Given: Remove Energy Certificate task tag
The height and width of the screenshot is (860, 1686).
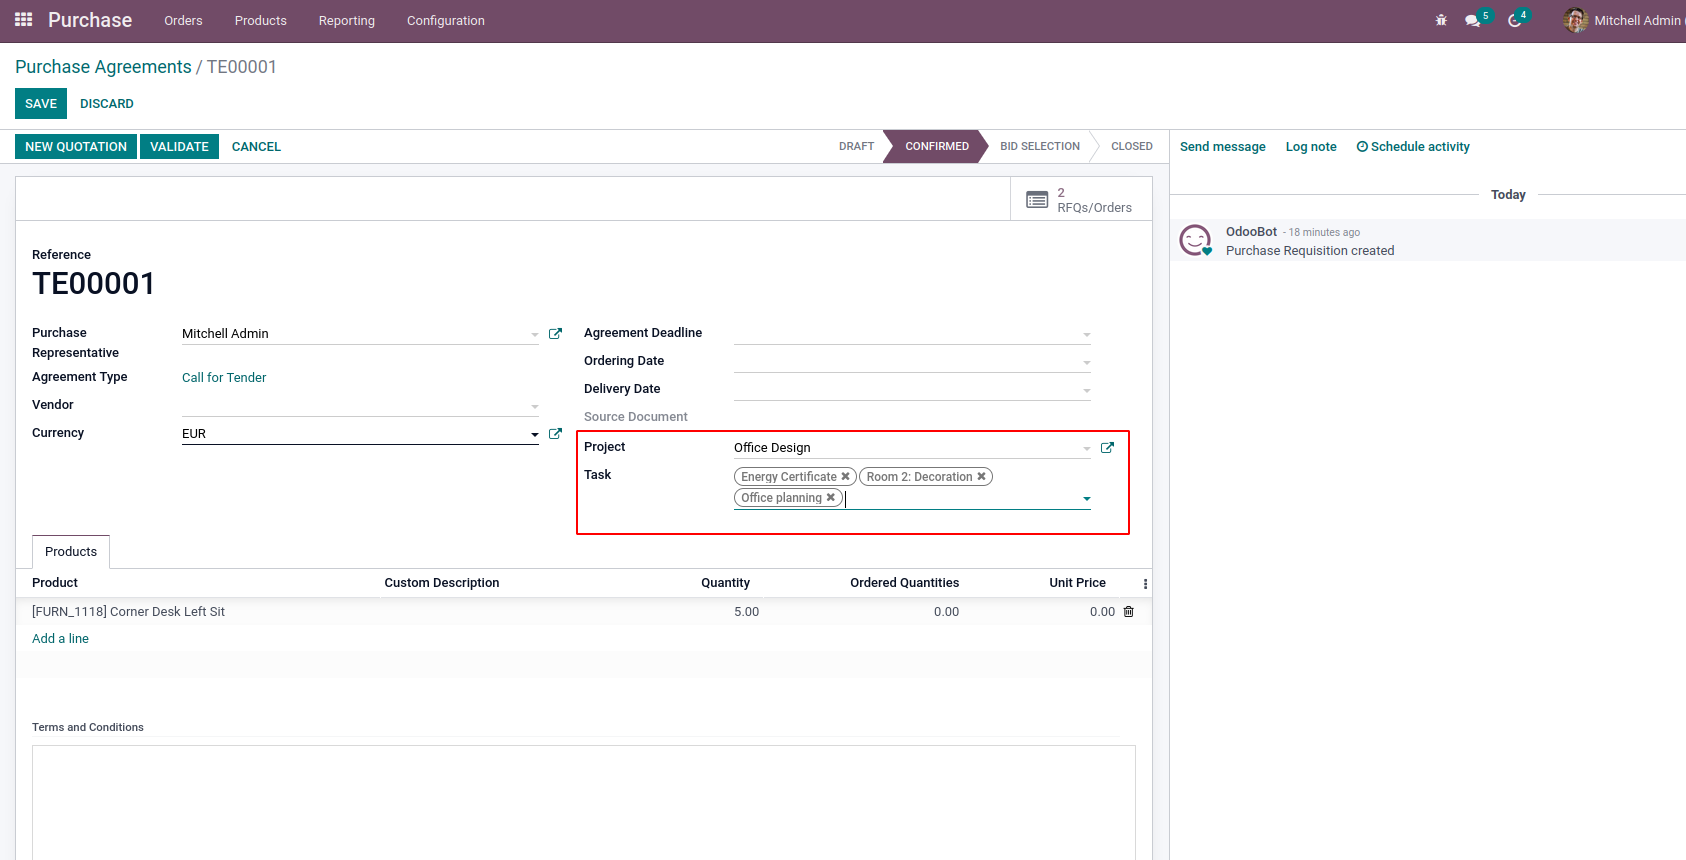Looking at the screenshot, I should click(x=846, y=477).
